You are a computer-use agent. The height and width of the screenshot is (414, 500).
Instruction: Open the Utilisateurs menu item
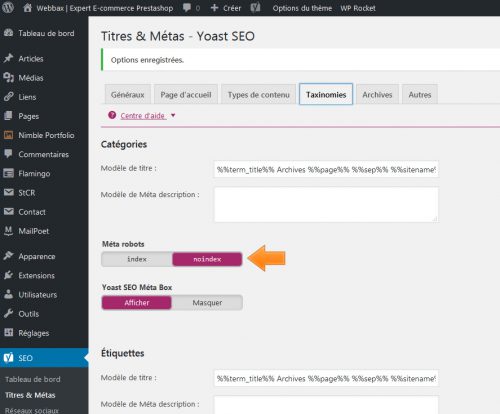(x=38, y=295)
